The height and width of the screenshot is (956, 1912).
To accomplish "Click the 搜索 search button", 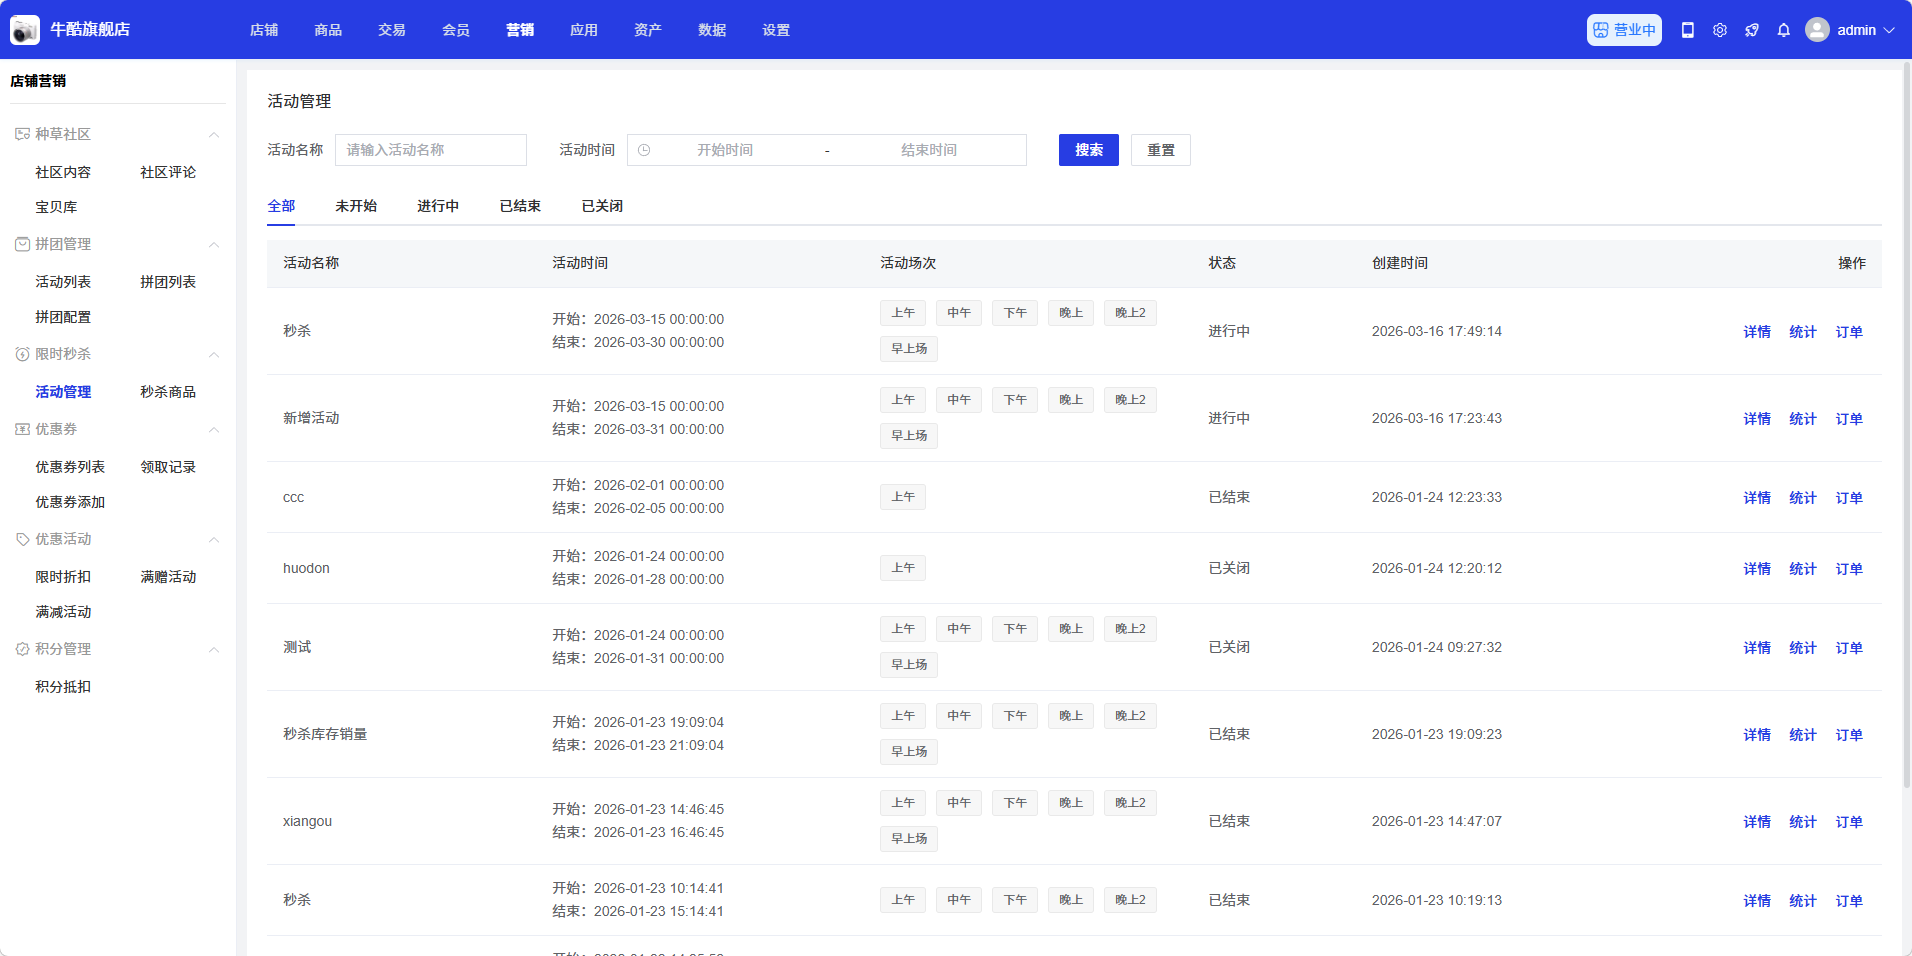I will 1088,150.
